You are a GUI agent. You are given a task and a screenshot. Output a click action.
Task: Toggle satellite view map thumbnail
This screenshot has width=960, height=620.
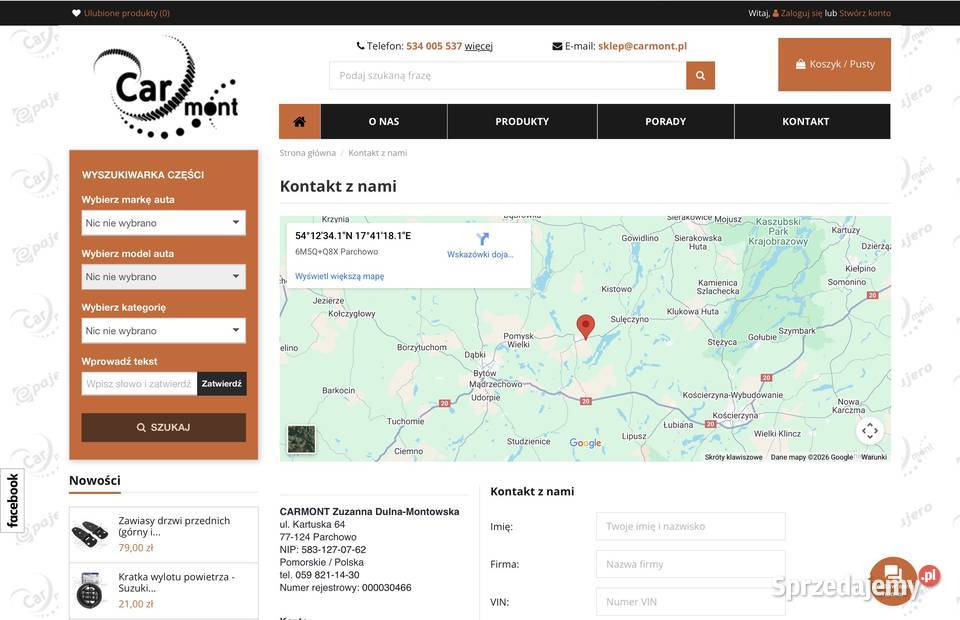pyautogui.click(x=301, y=439)
